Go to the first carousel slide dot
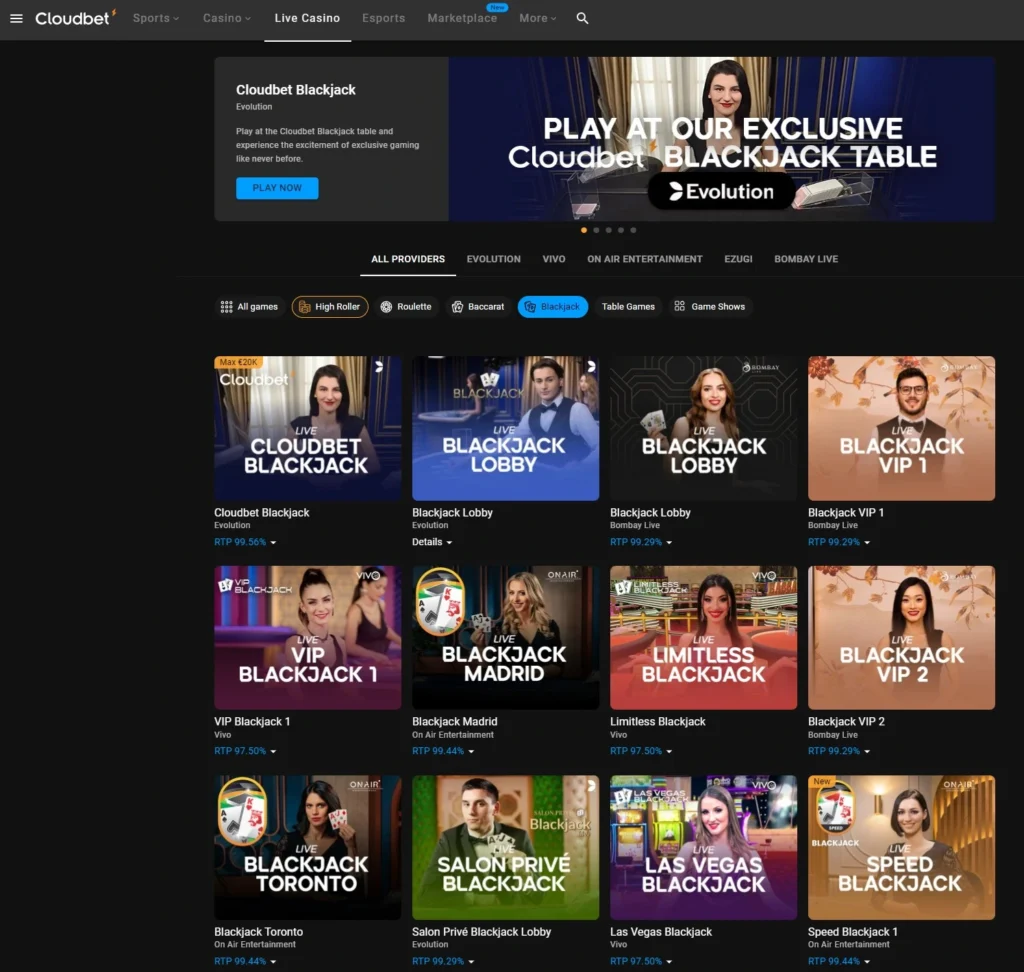 (584, 230)
